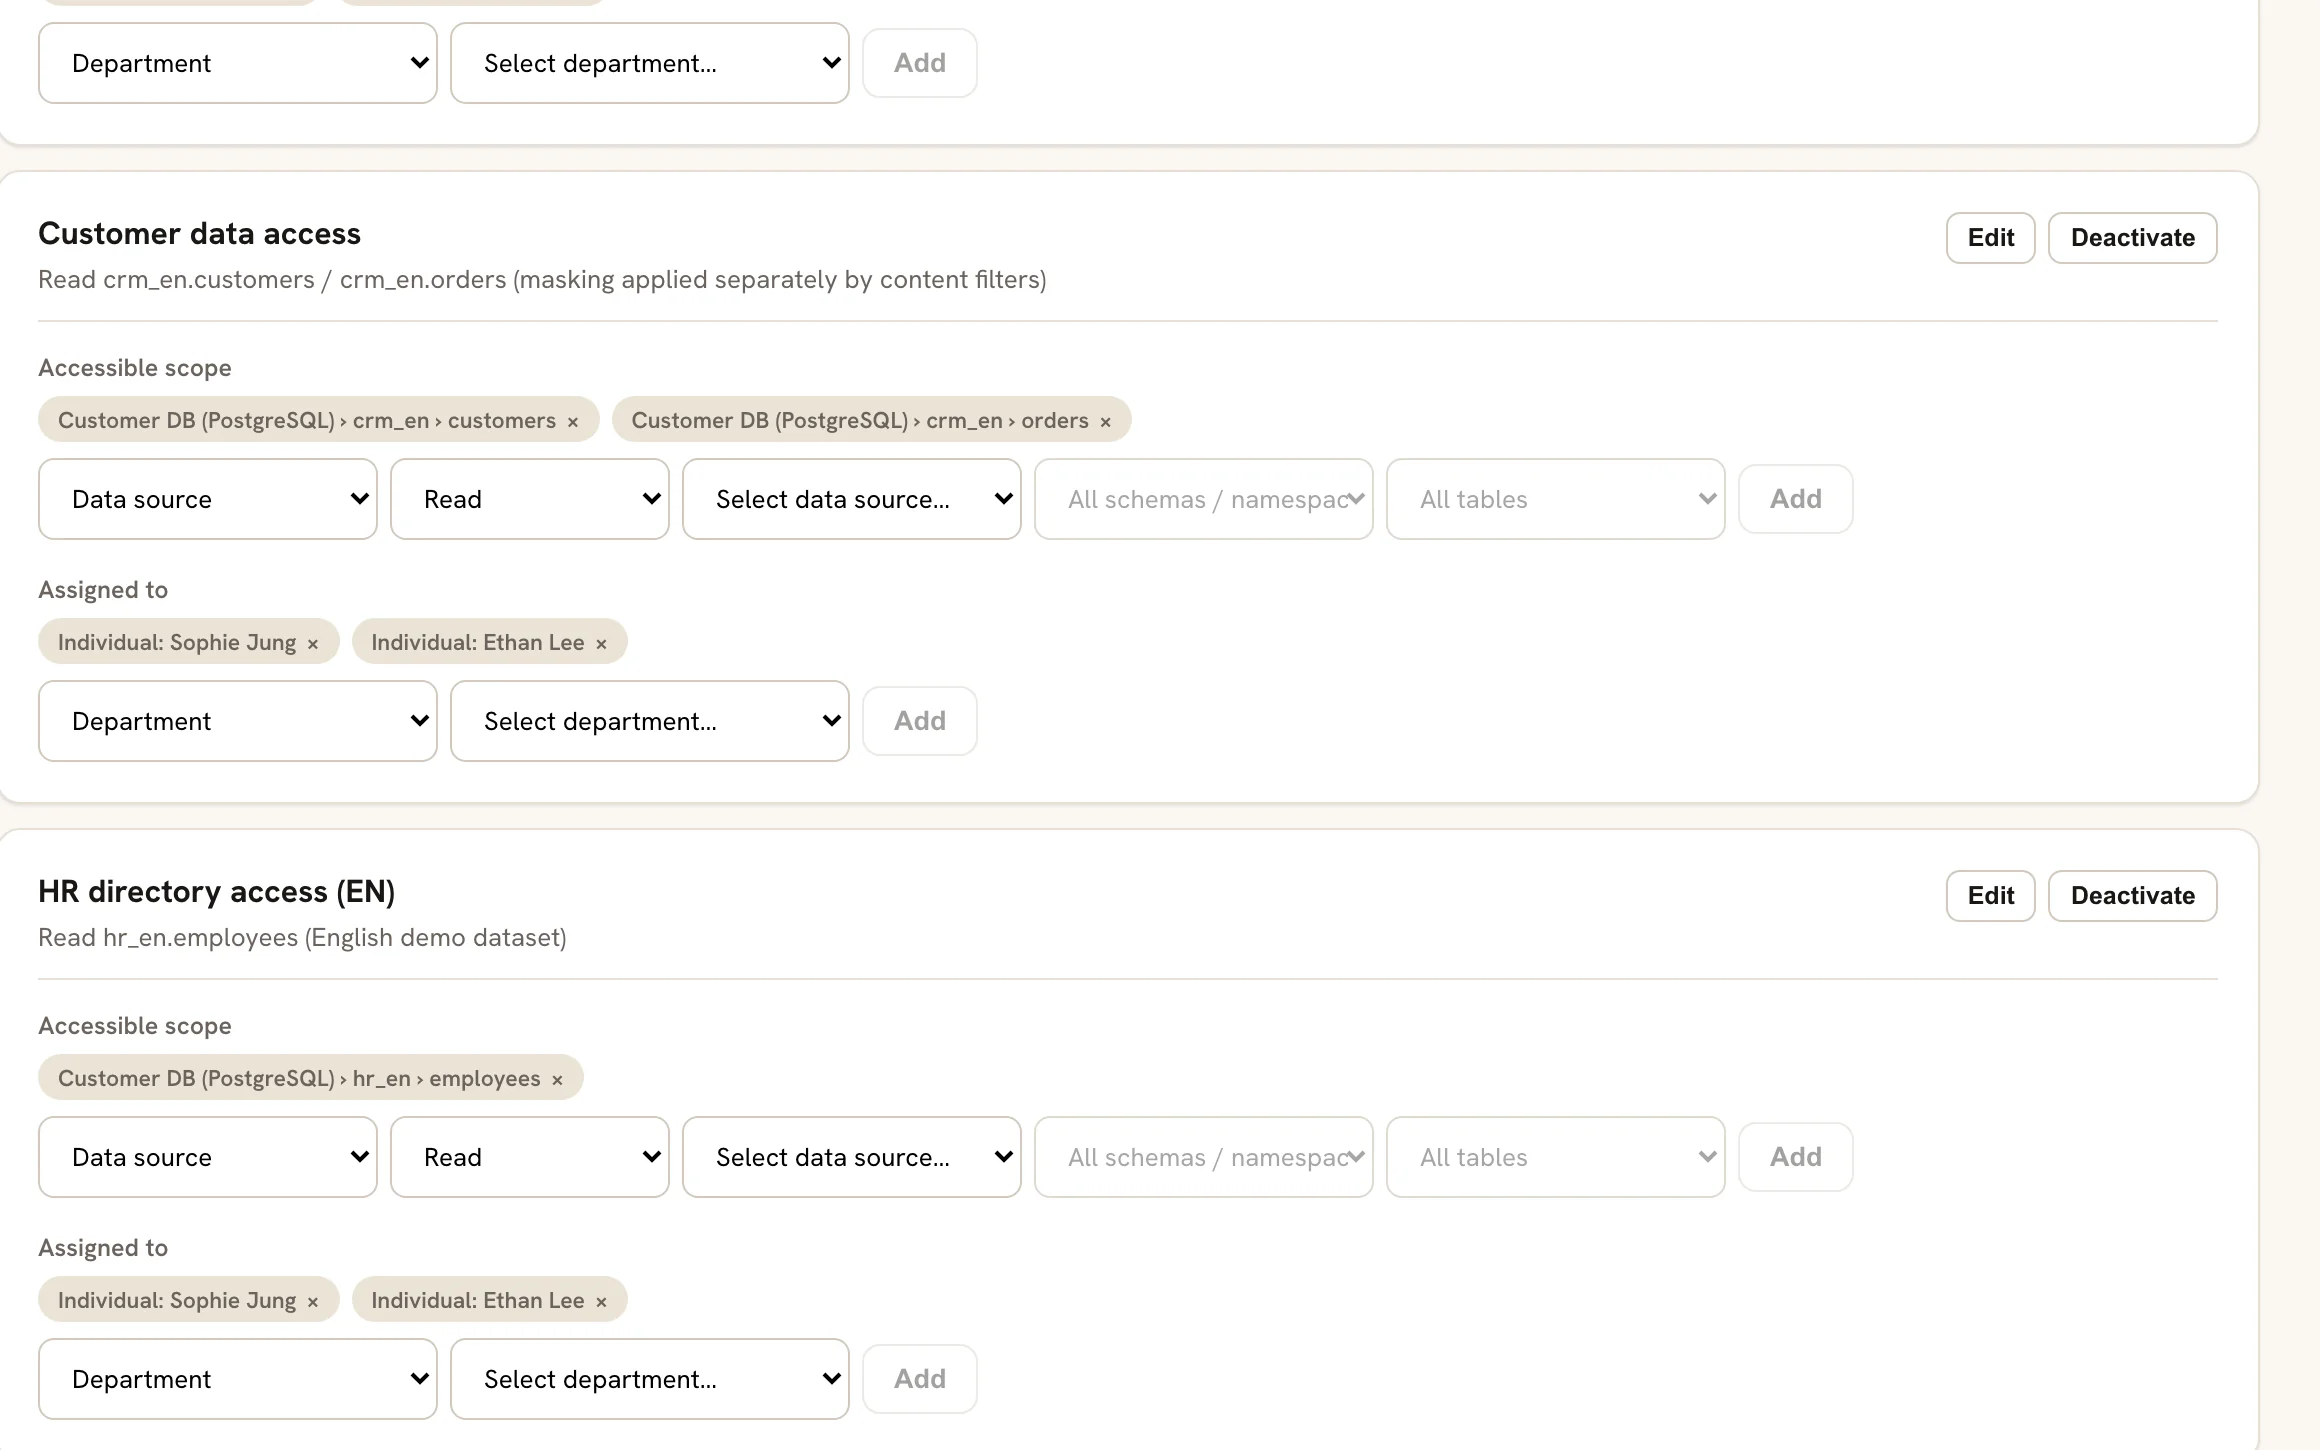Deactivate HR directory access (EN) policy

pos(2132,896)
